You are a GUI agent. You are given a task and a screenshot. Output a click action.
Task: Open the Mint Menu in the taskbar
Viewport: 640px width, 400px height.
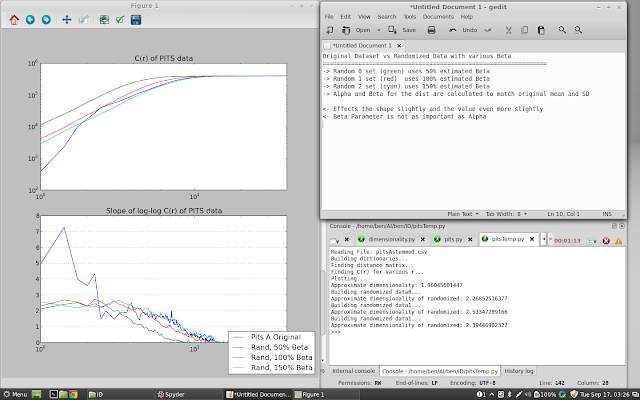pos(15,394)
